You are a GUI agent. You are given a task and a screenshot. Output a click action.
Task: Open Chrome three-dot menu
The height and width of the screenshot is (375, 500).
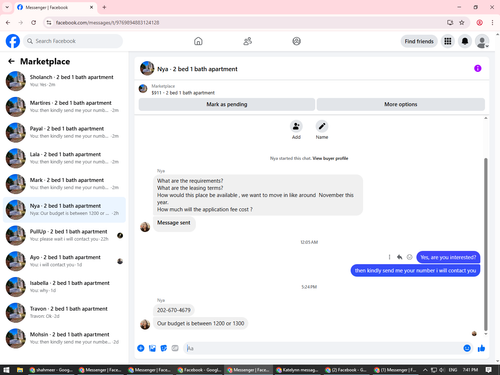click(492, 22)
